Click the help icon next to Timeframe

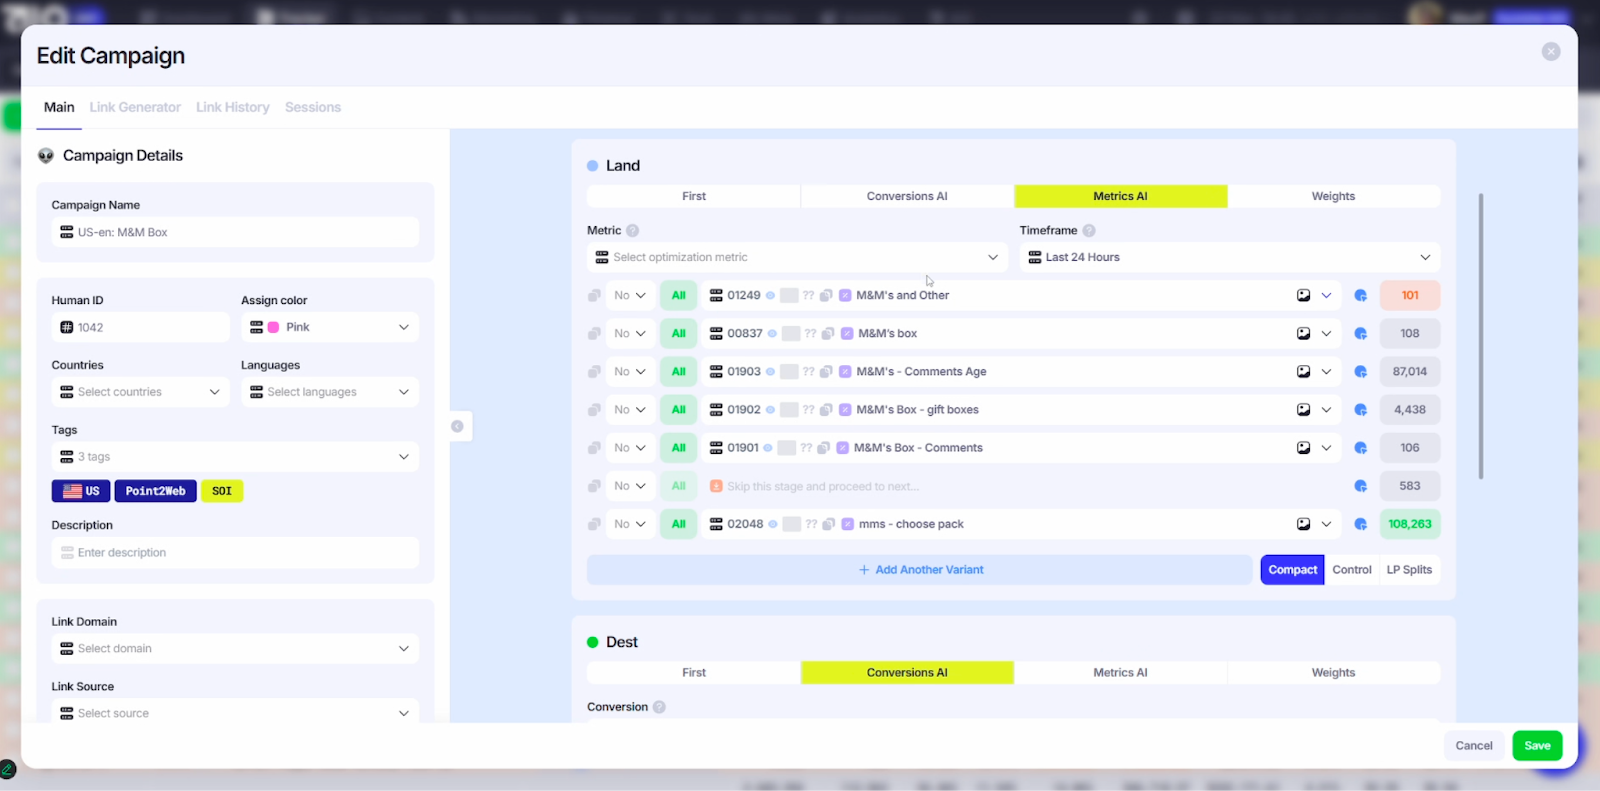[x=1089, y=231]
